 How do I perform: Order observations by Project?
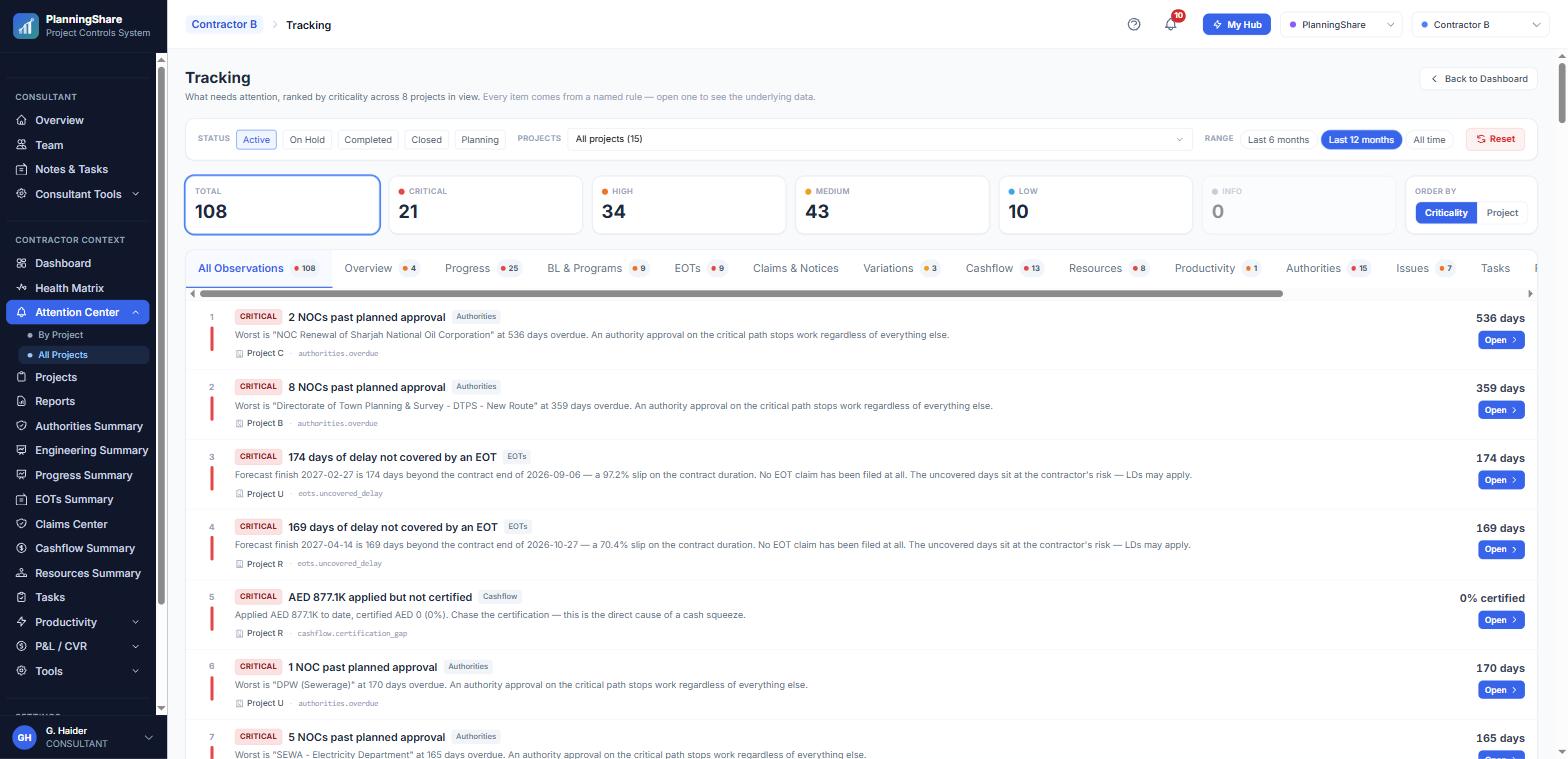pos(1502,213)
